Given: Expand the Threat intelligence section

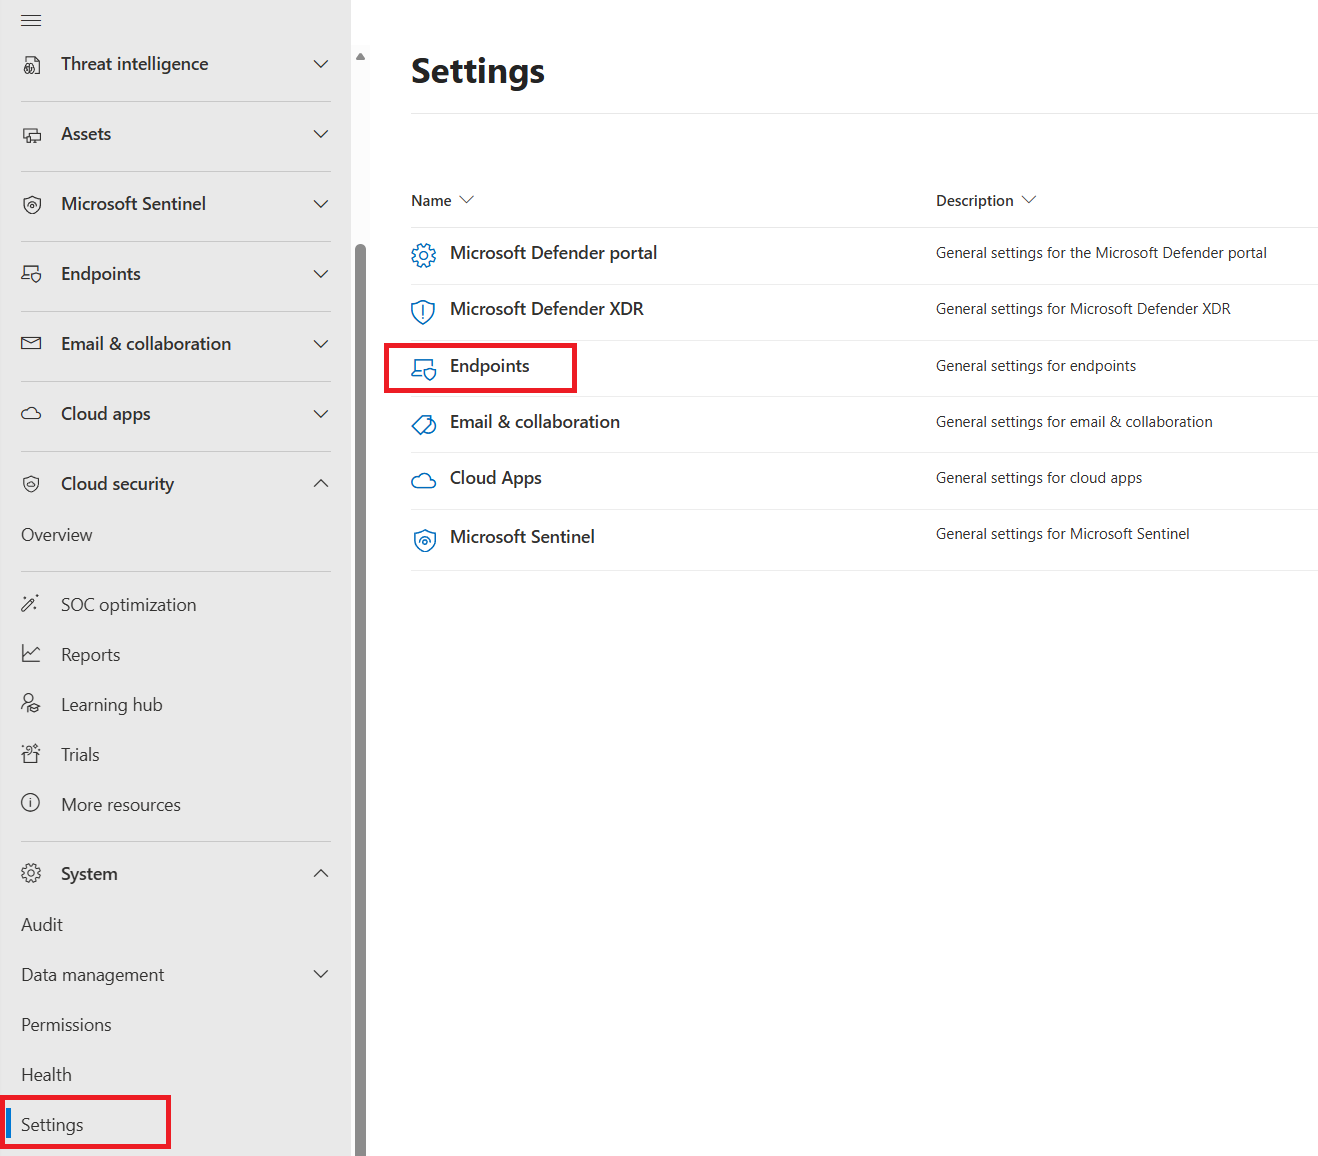Looking at the screenshot, I should (x=320, y=64).
